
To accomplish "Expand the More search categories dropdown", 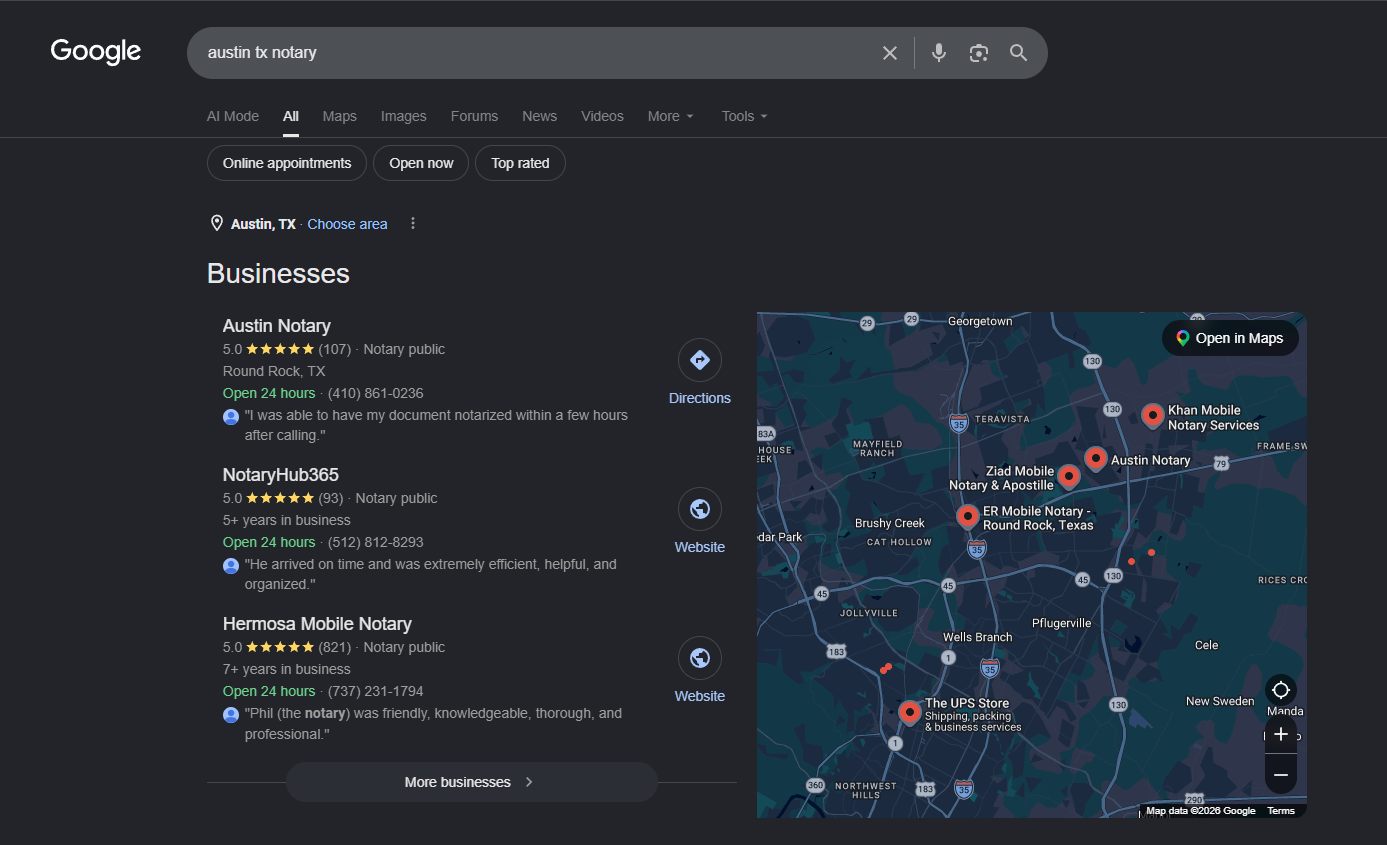I will (670, 116).
